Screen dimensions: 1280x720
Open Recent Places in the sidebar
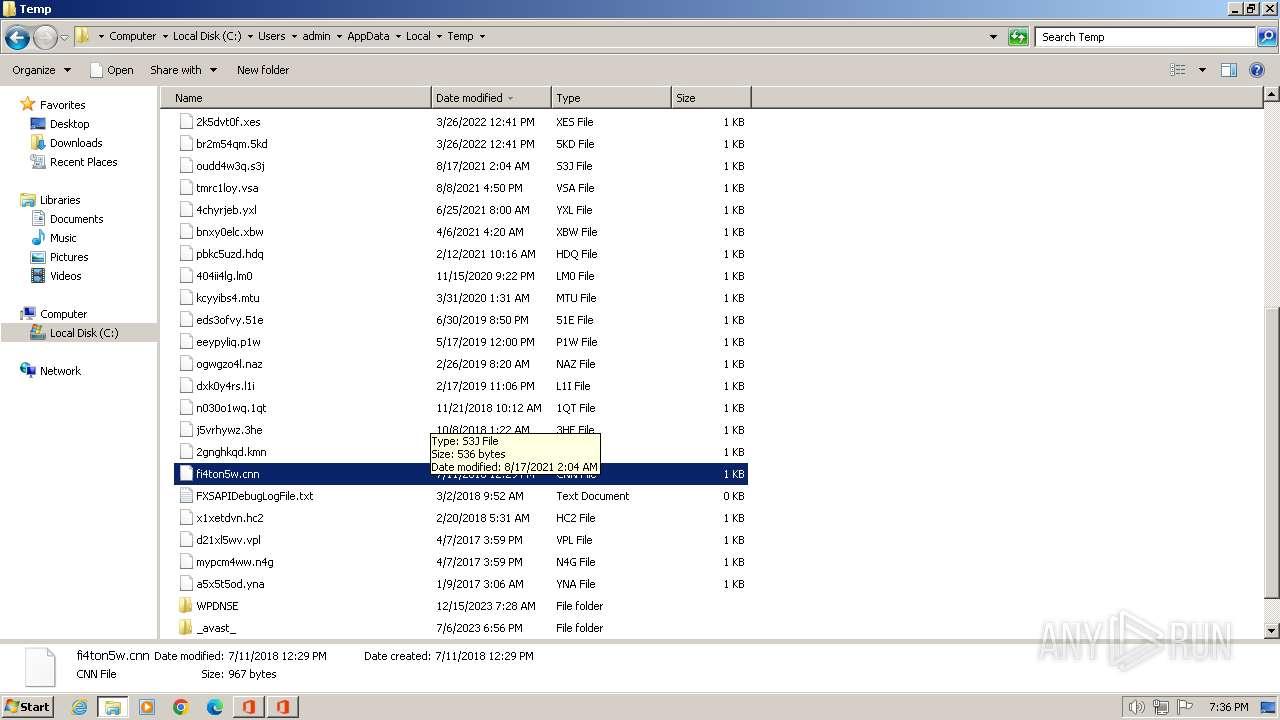pyautogui.click(x=83, y=162)
